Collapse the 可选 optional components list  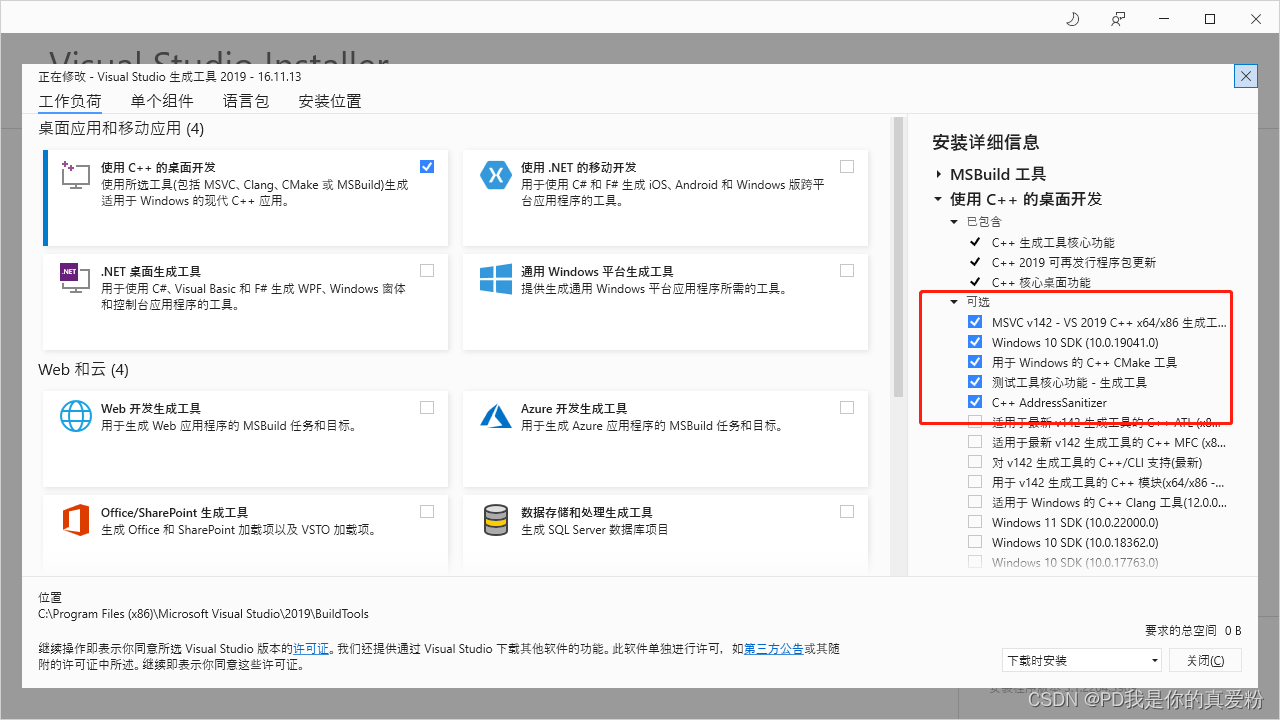954,302
